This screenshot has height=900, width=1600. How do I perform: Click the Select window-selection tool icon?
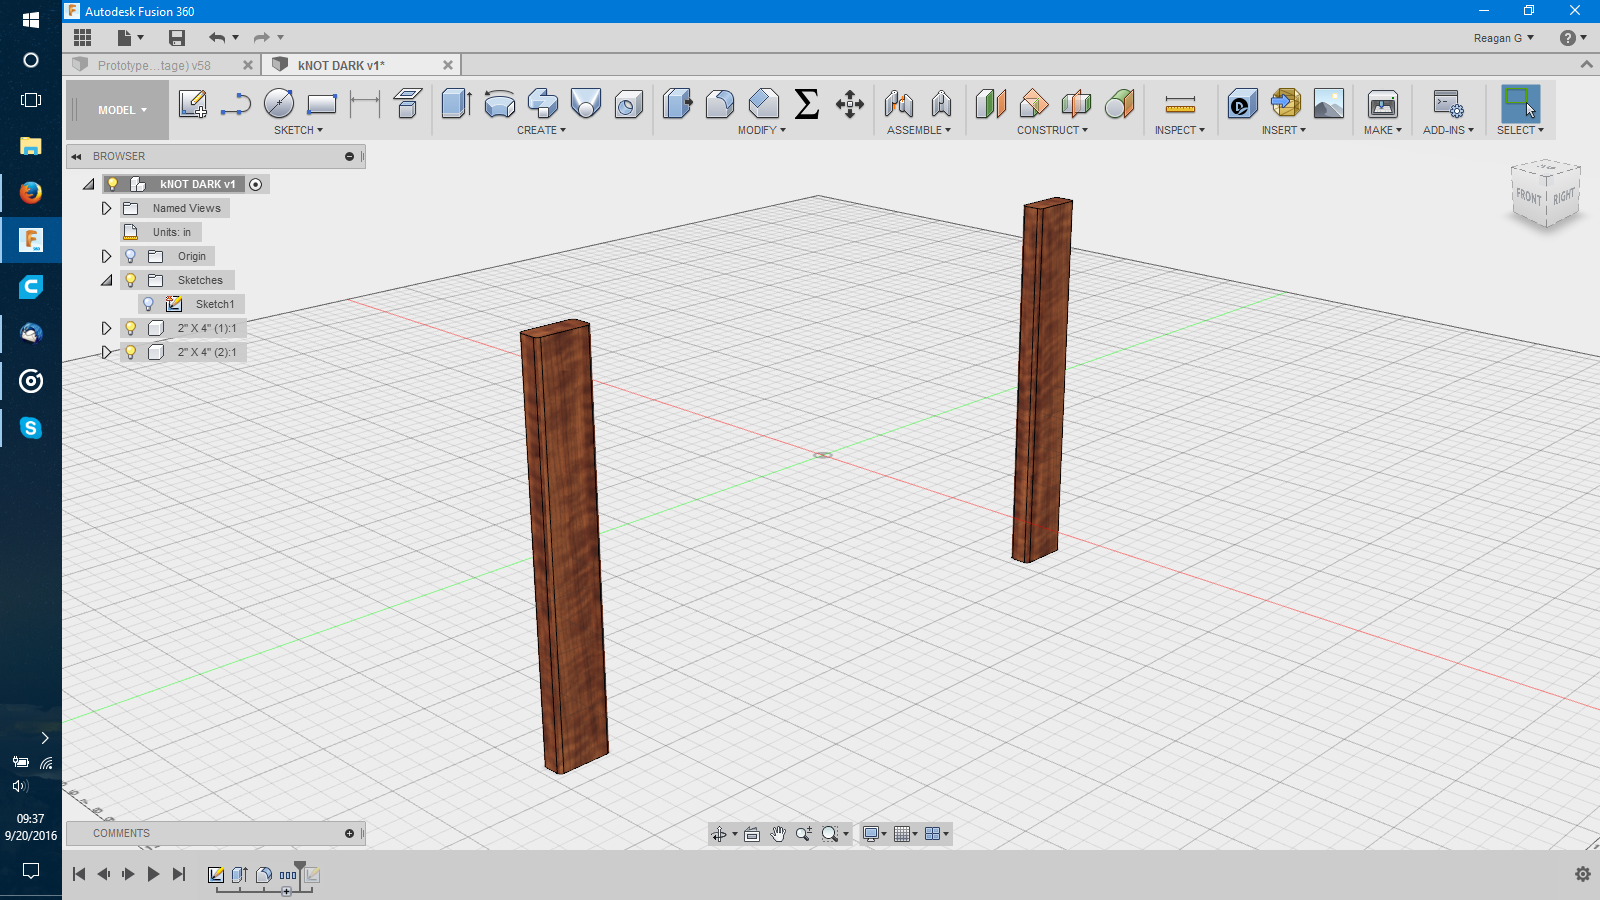[1520, 104]
